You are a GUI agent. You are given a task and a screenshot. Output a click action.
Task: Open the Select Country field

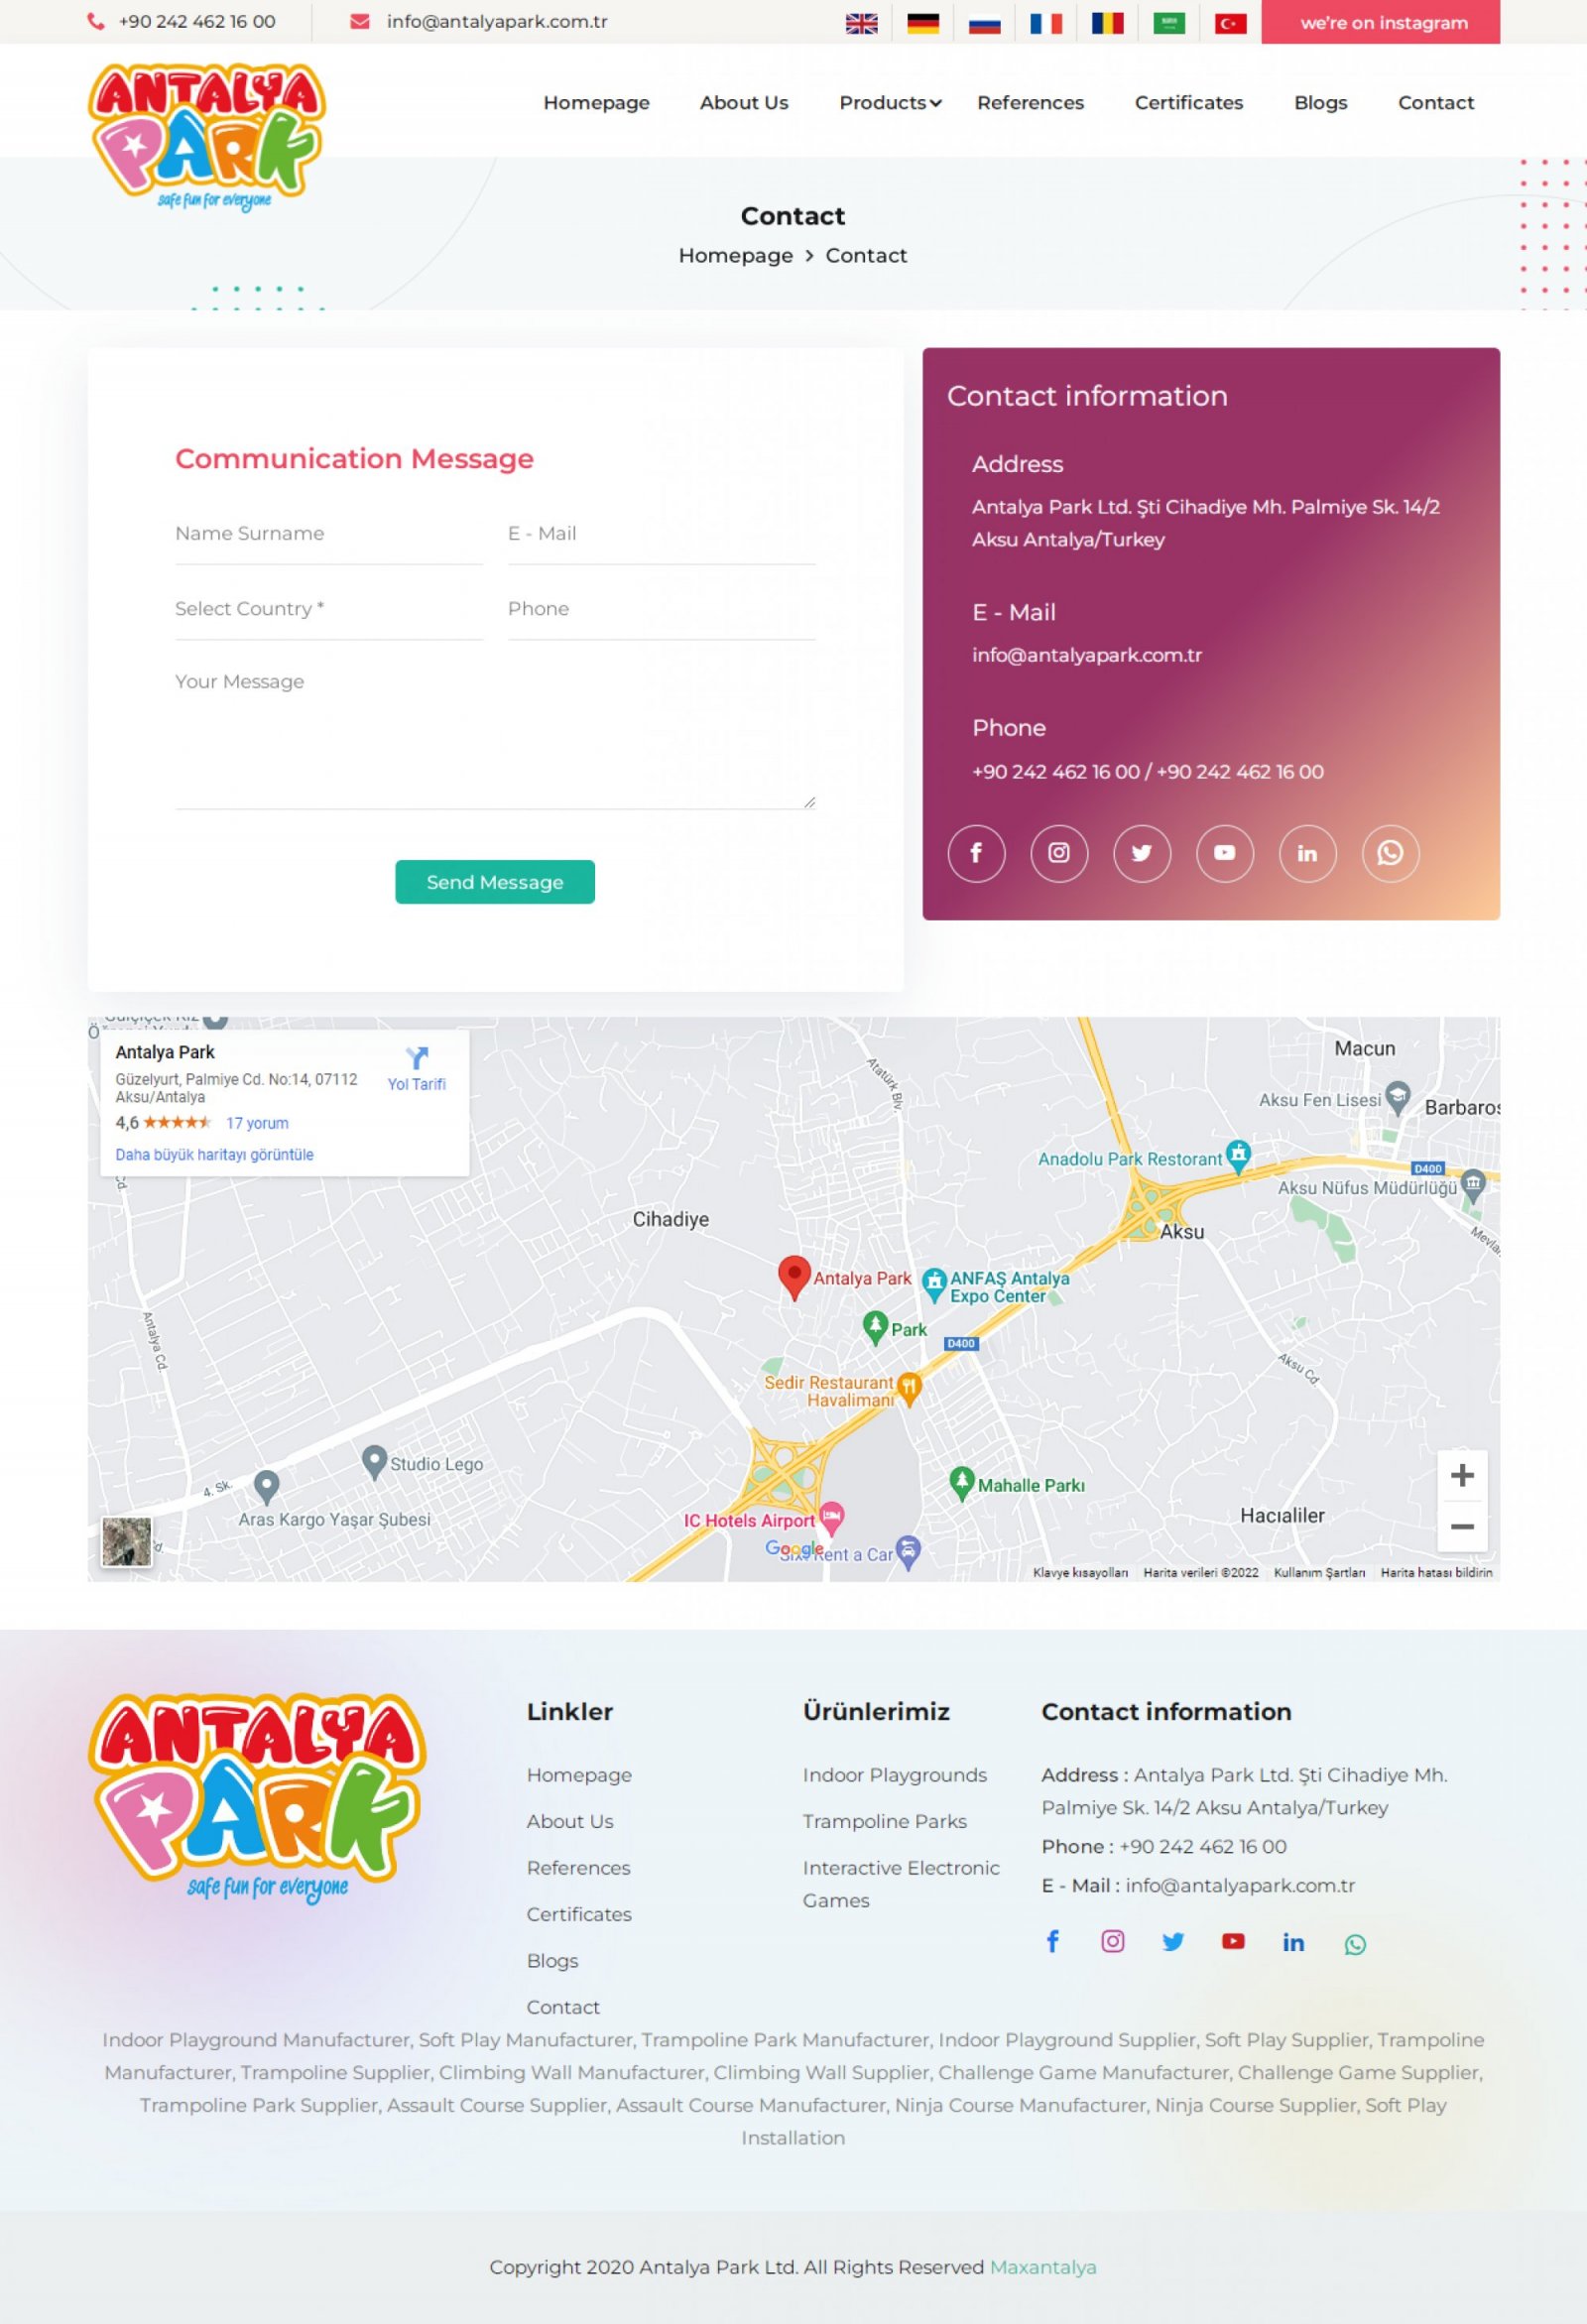tap(329, 609)
